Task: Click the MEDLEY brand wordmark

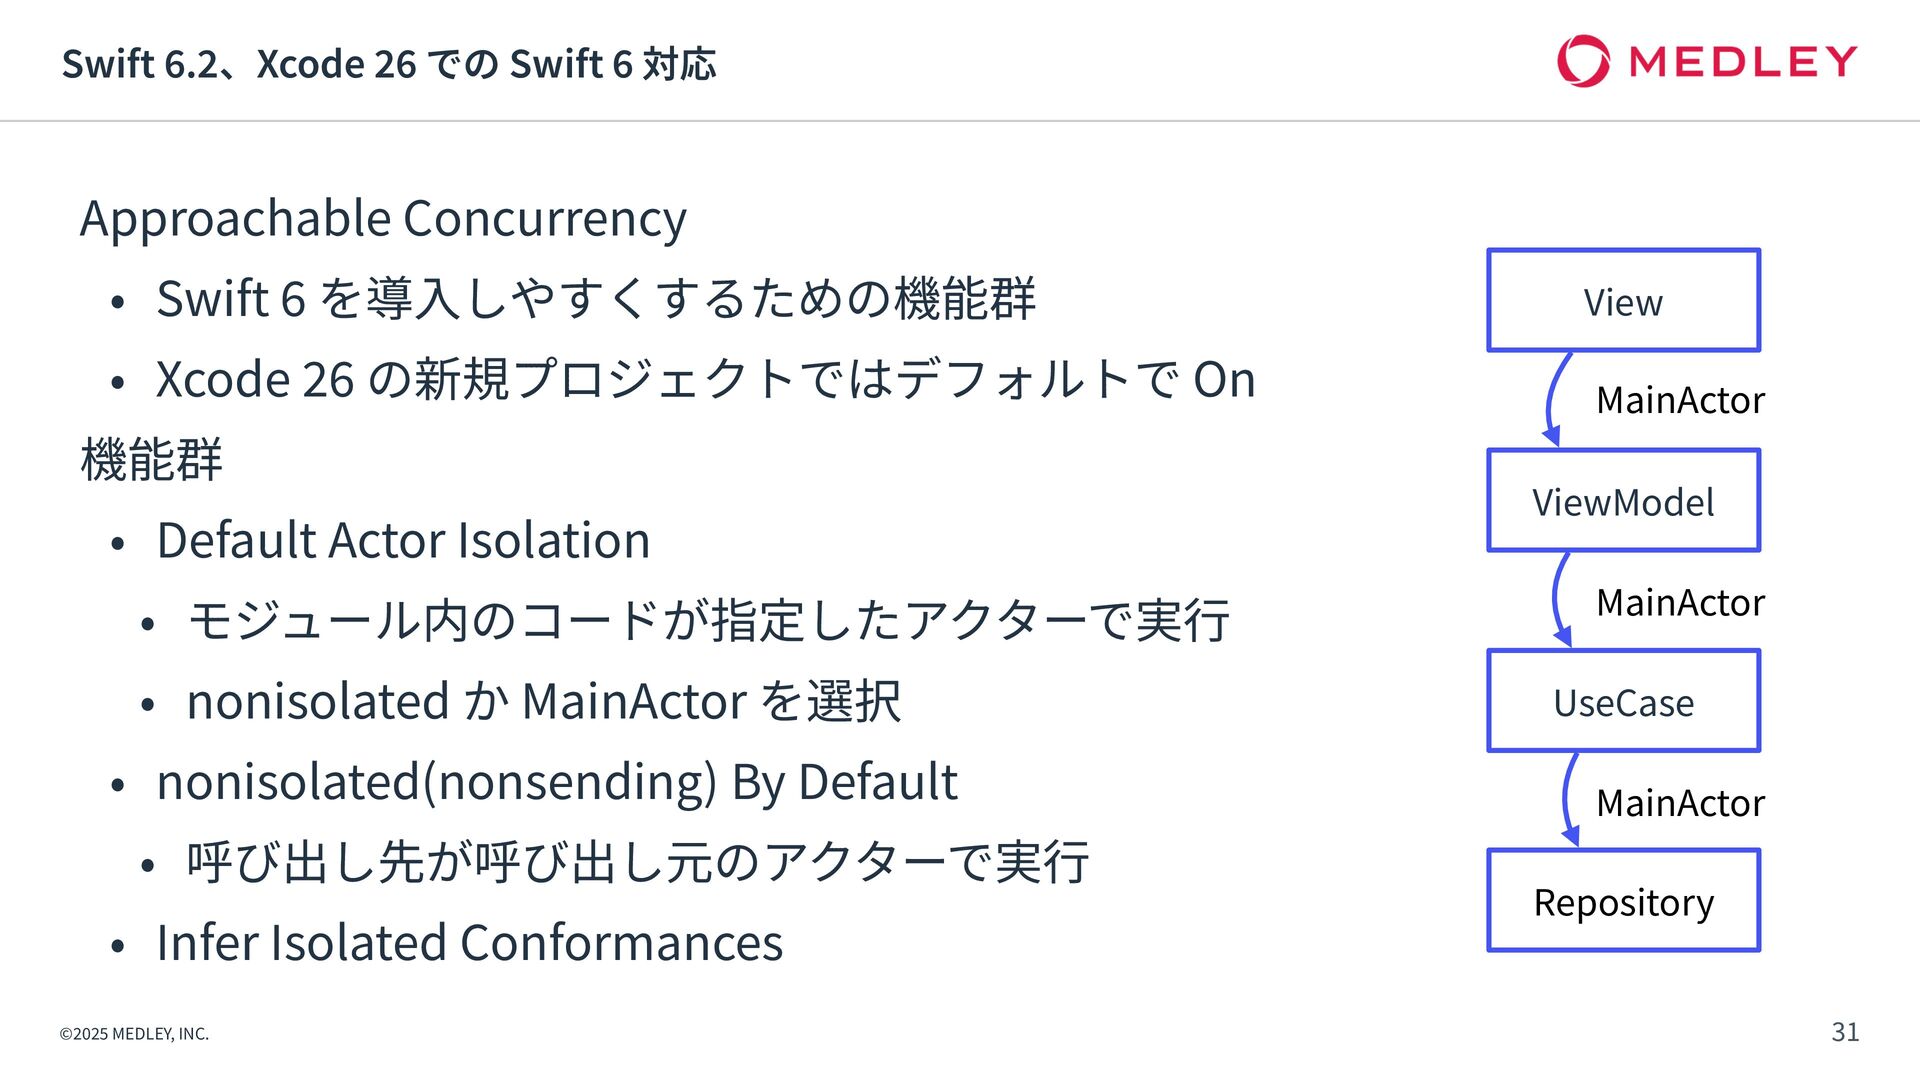Action: (x=1742, y=61)
